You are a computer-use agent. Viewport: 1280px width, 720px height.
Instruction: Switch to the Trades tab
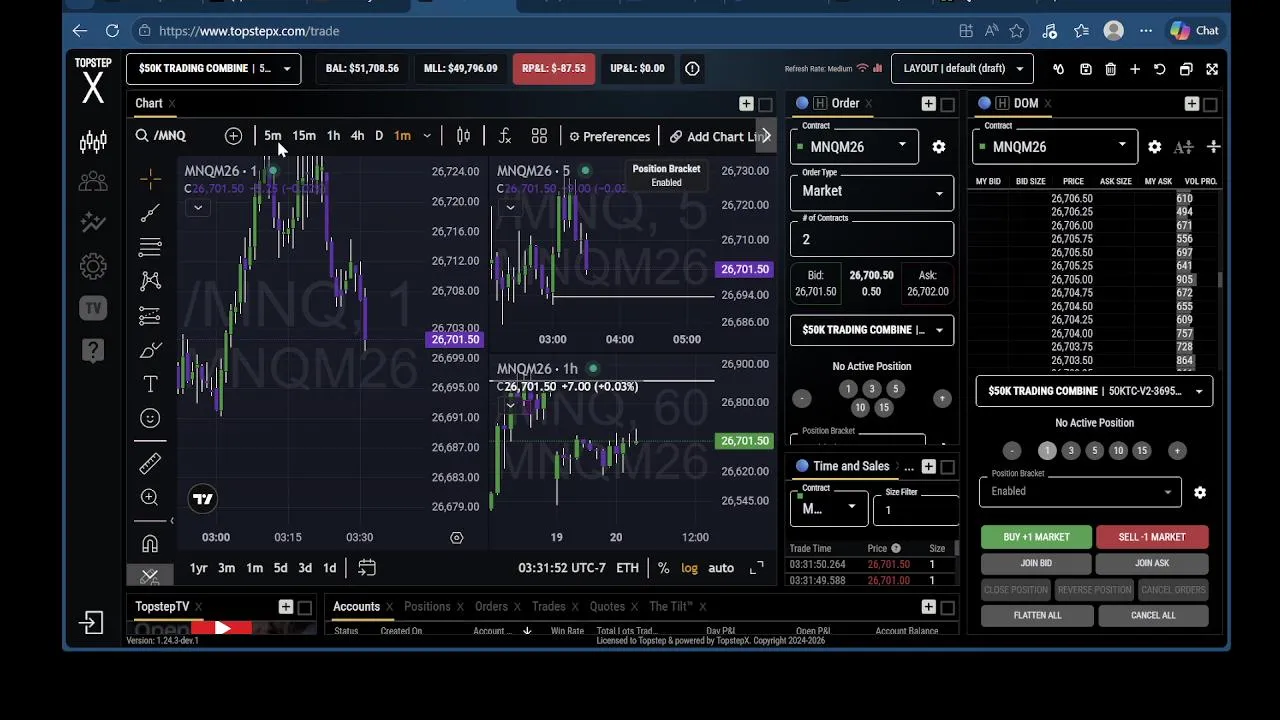coord(549,607)
